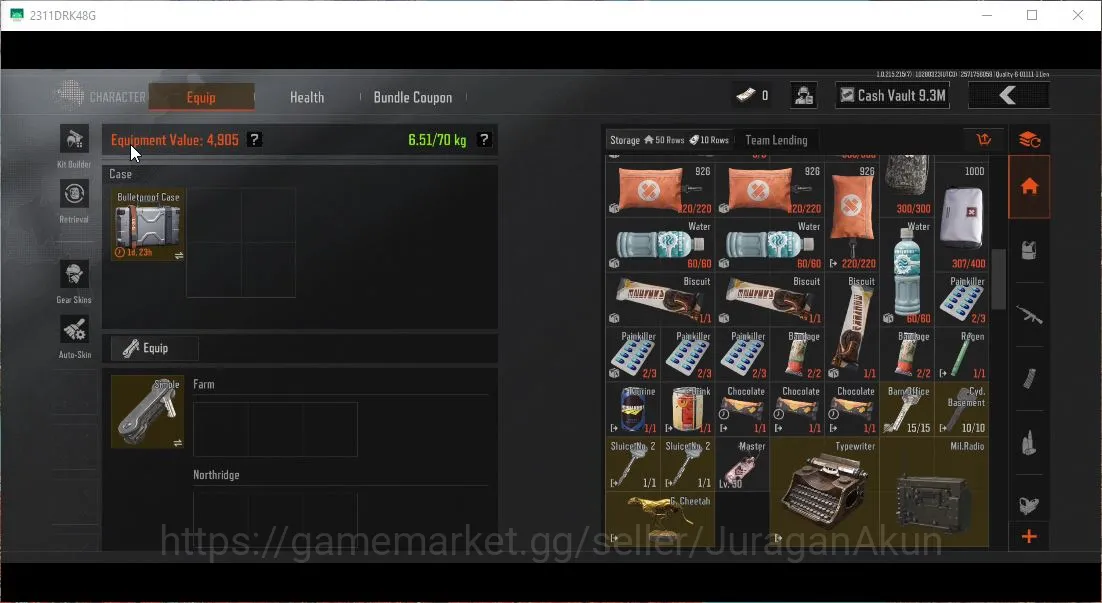
Task: Click the 2311DRK48G window app icon
Action: (x=17, y=15)
